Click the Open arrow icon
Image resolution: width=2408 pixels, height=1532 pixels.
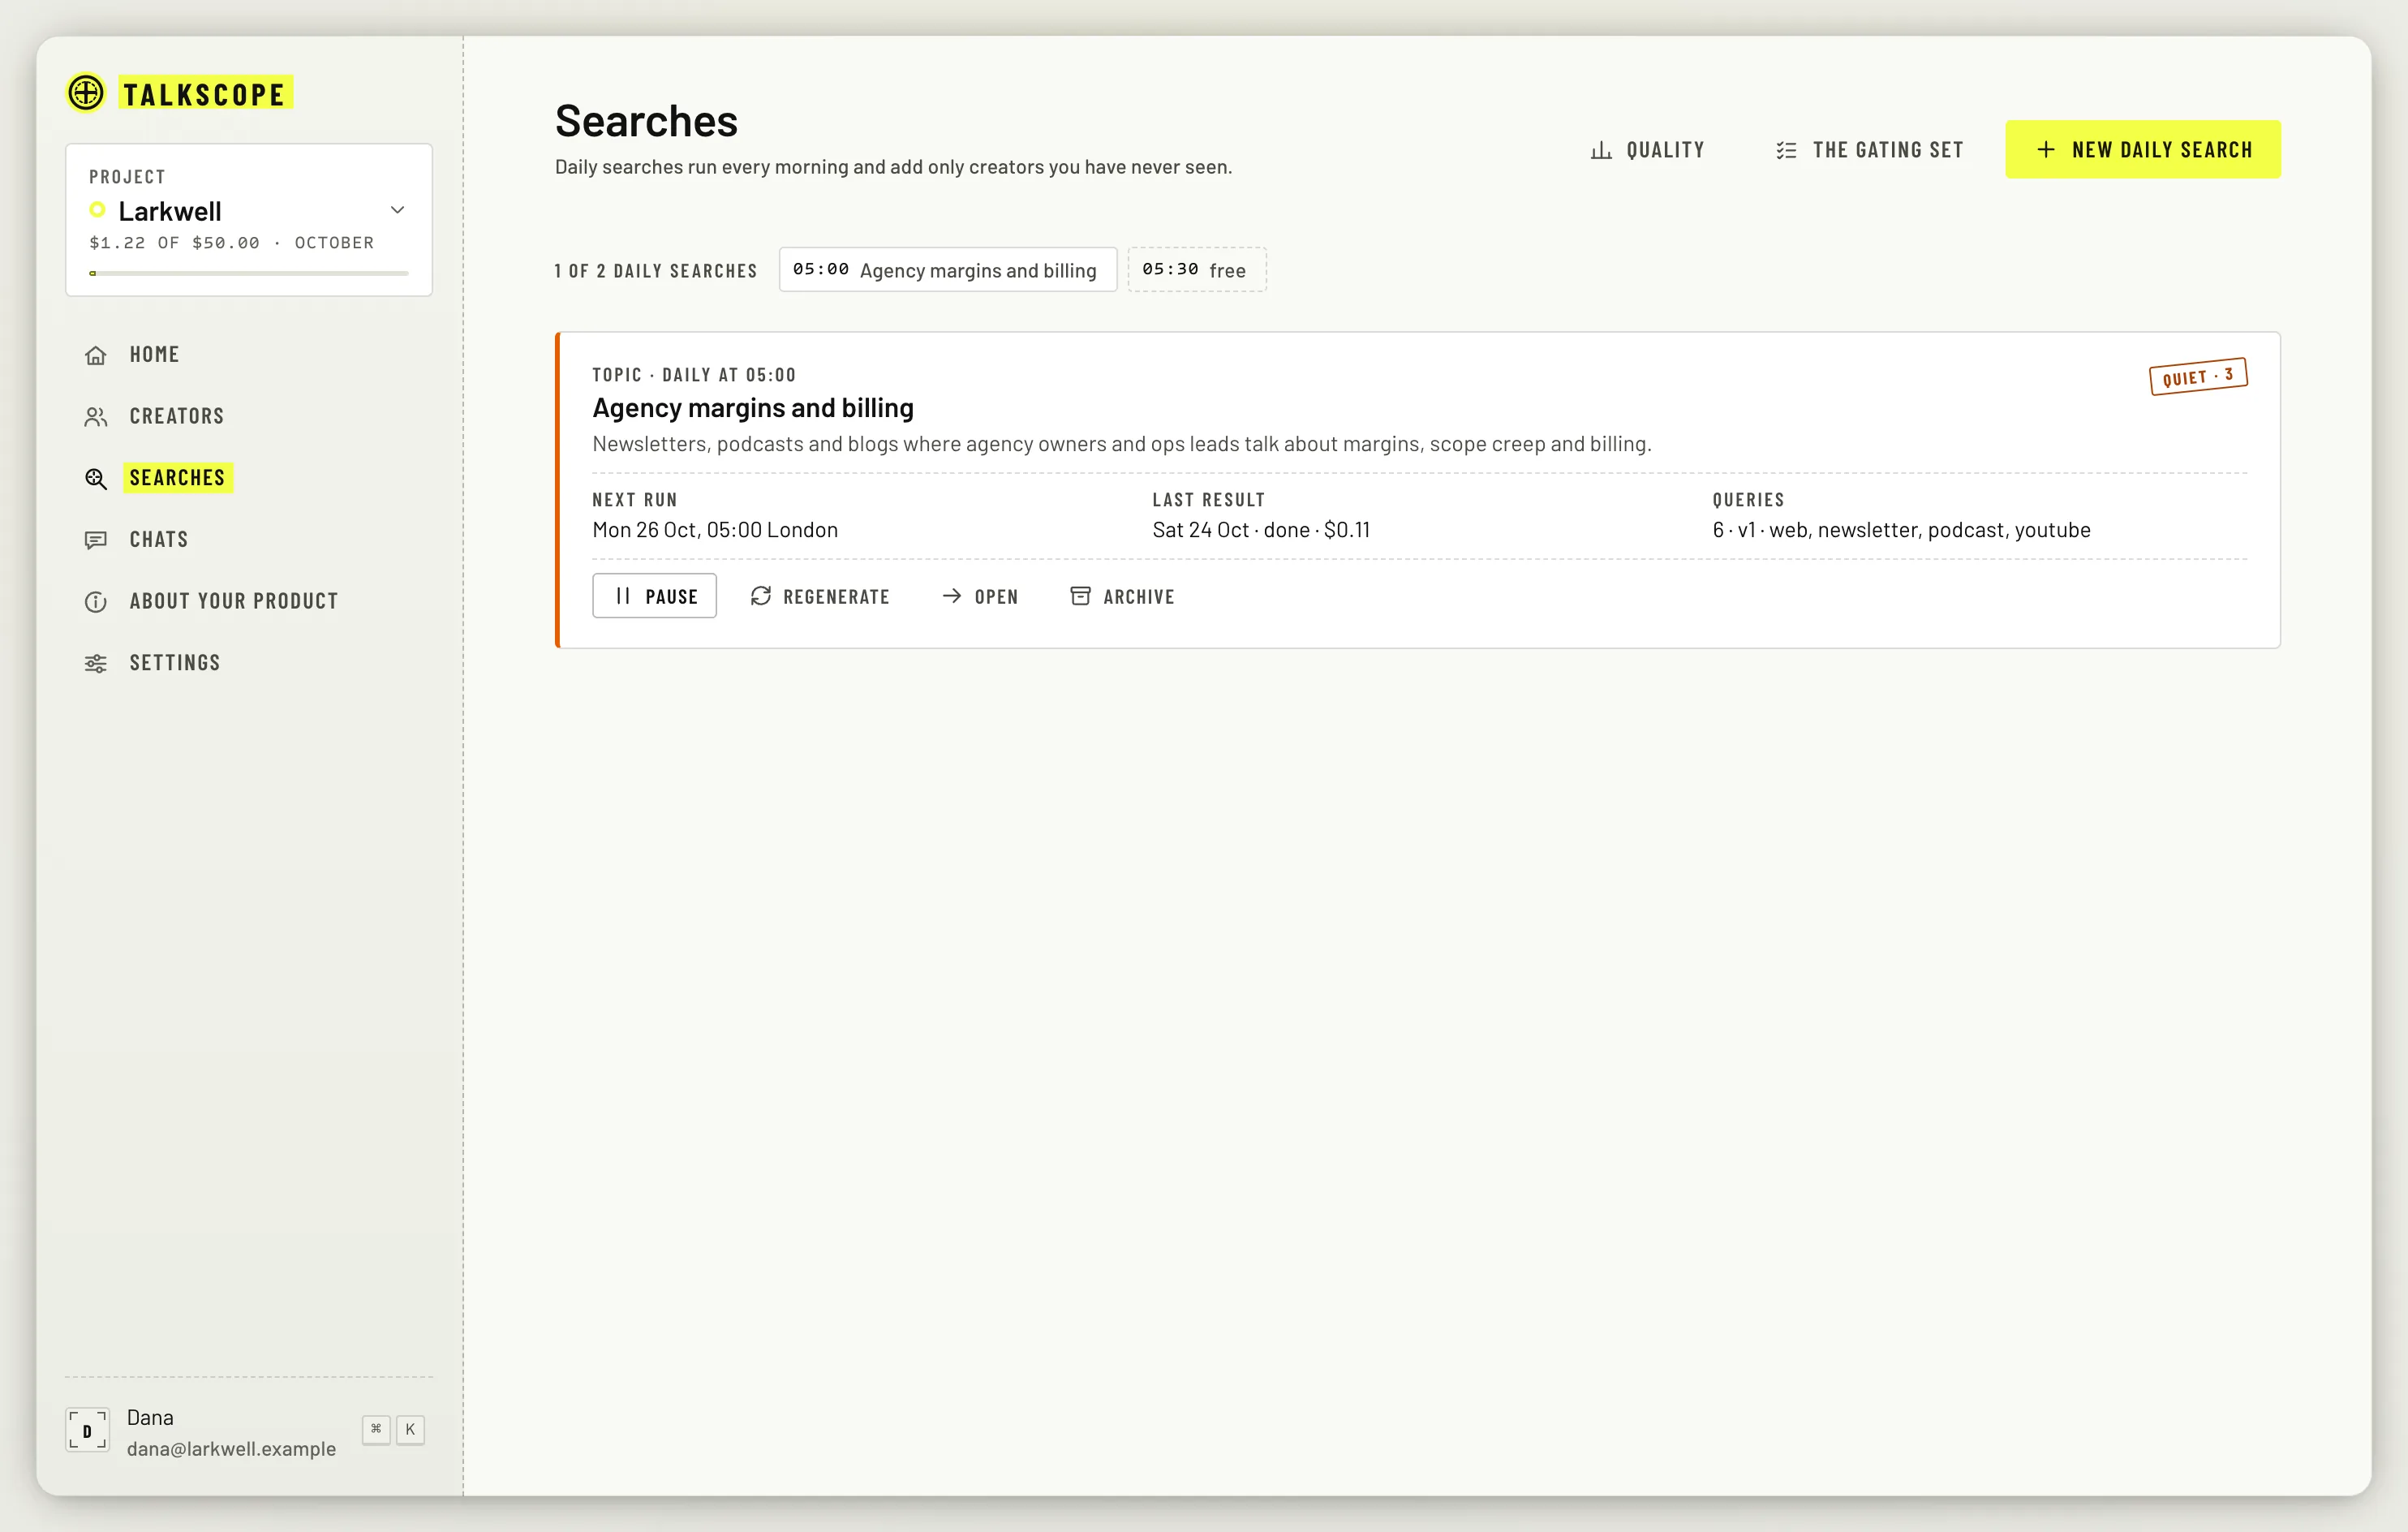952,596
